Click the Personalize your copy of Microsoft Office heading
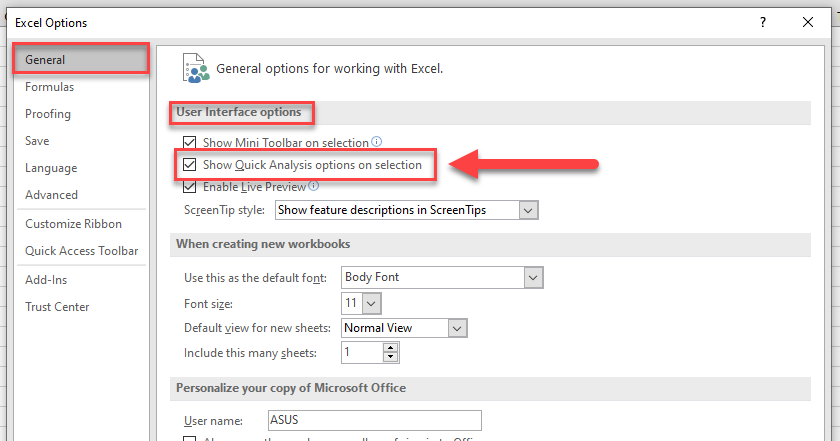840x441 pixels. pos(291,388)
